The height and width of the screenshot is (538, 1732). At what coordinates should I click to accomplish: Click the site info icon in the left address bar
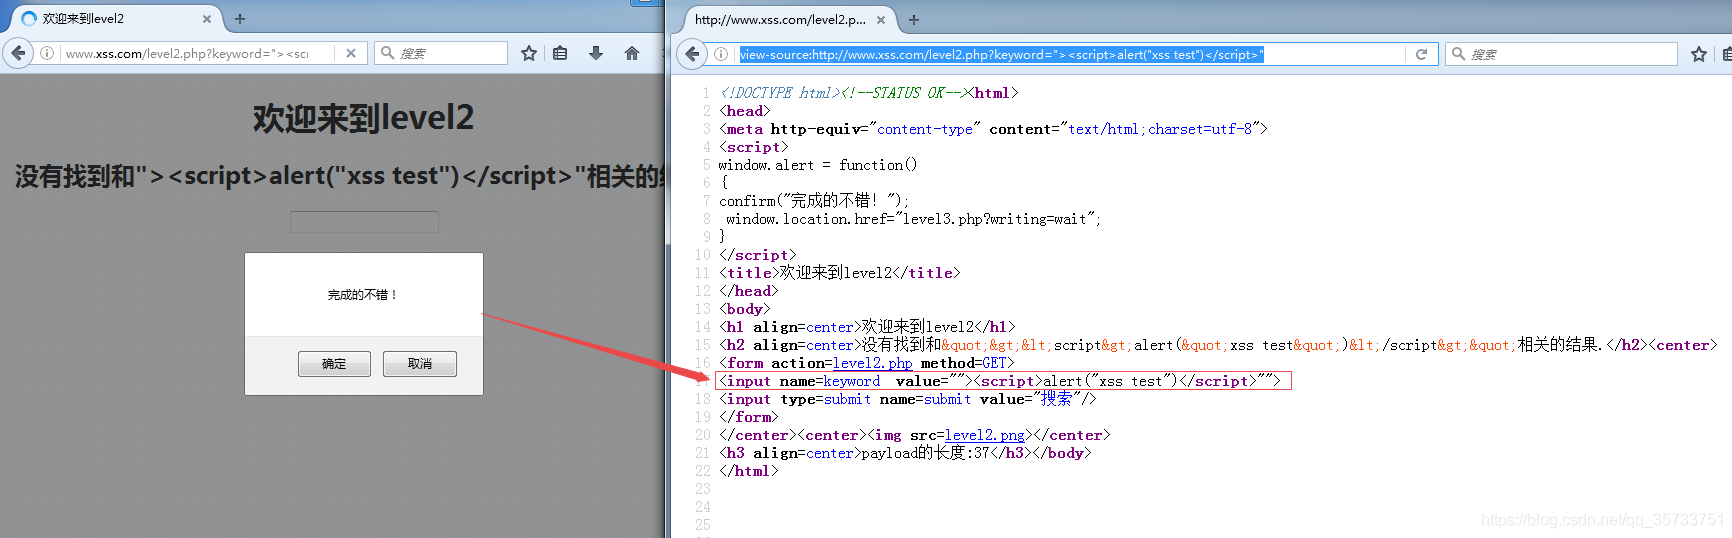(x=47, y=53)
